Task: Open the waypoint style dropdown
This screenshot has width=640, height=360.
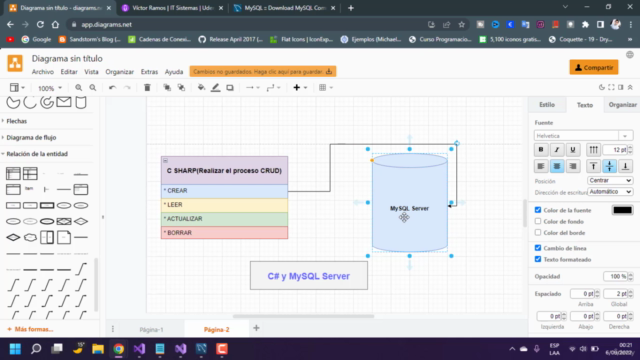Action: 273,88
